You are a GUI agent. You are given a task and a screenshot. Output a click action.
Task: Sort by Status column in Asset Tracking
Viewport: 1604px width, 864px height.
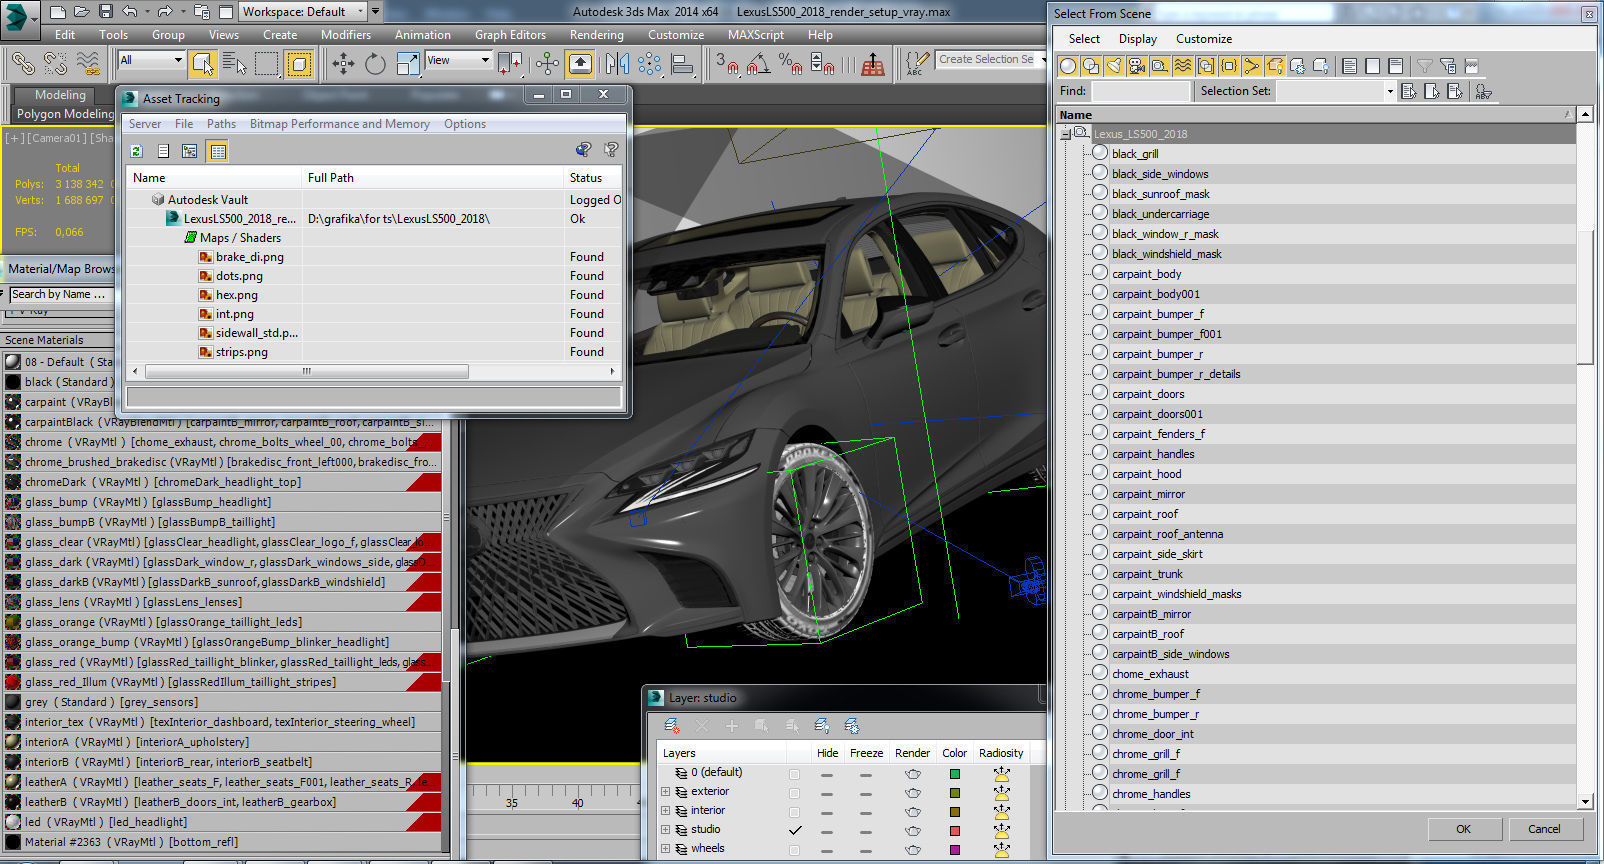point(592,178)
